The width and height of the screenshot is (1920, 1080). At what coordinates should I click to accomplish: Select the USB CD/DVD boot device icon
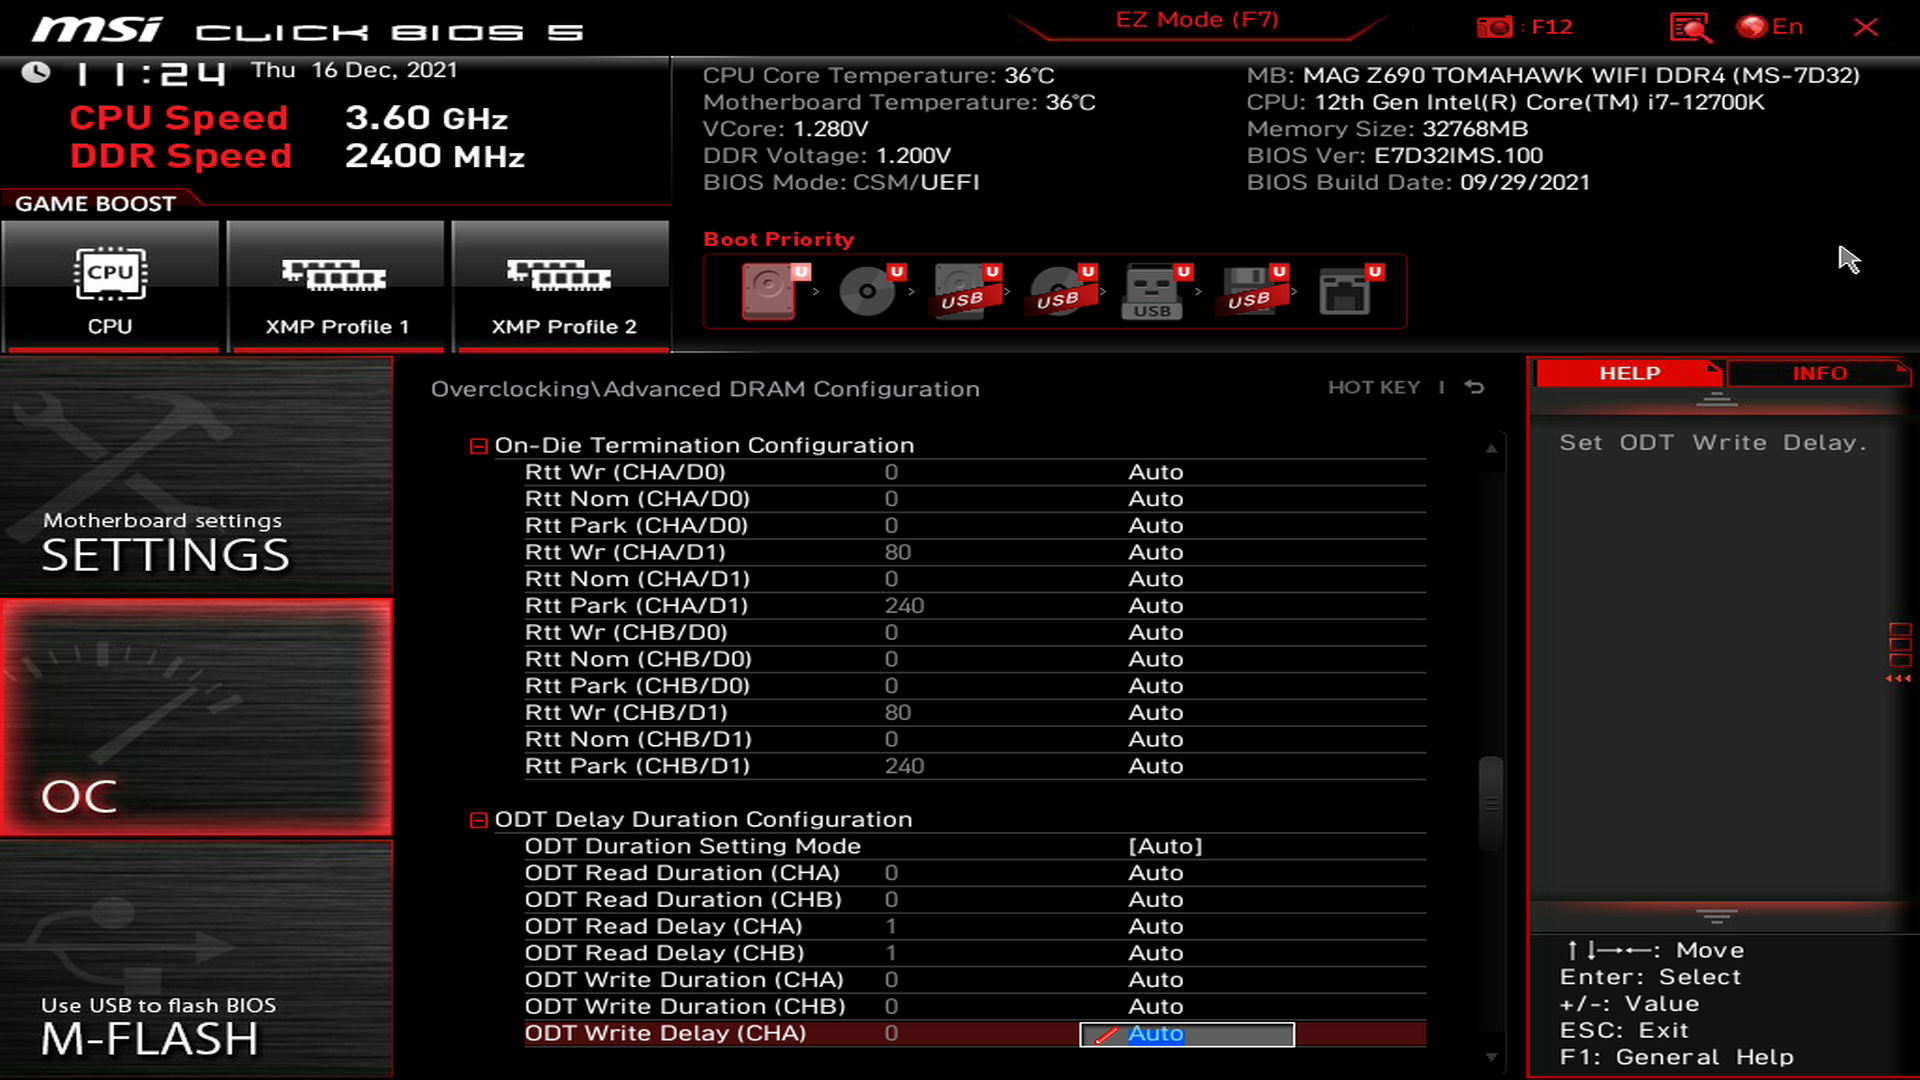(1060, 291)
